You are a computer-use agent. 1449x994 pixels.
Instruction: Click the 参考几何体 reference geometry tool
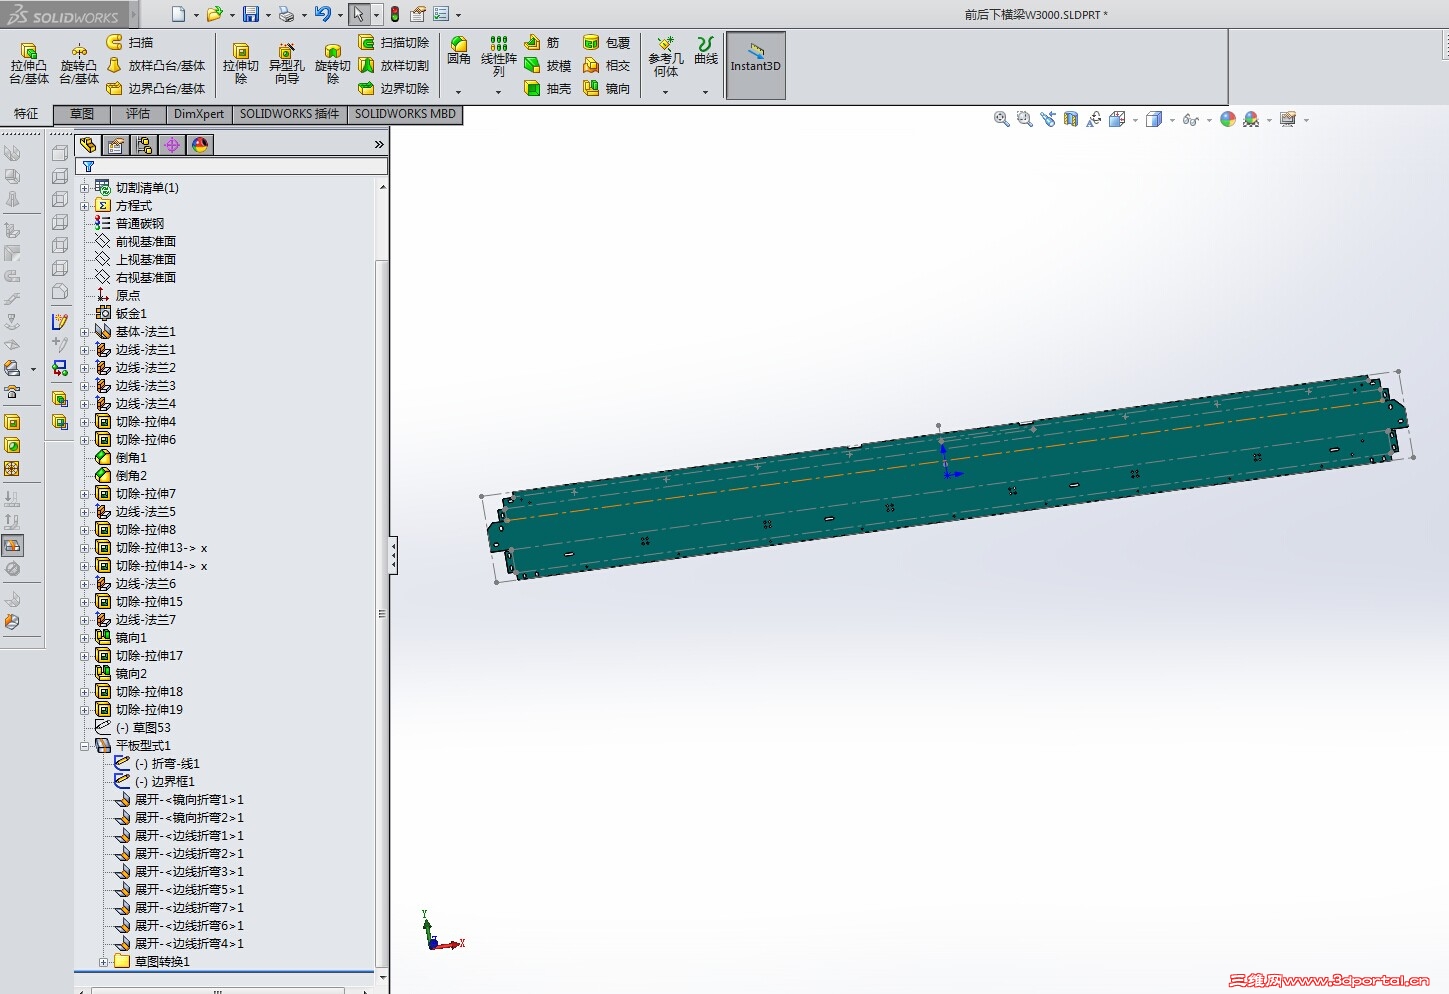coord(666,56)
